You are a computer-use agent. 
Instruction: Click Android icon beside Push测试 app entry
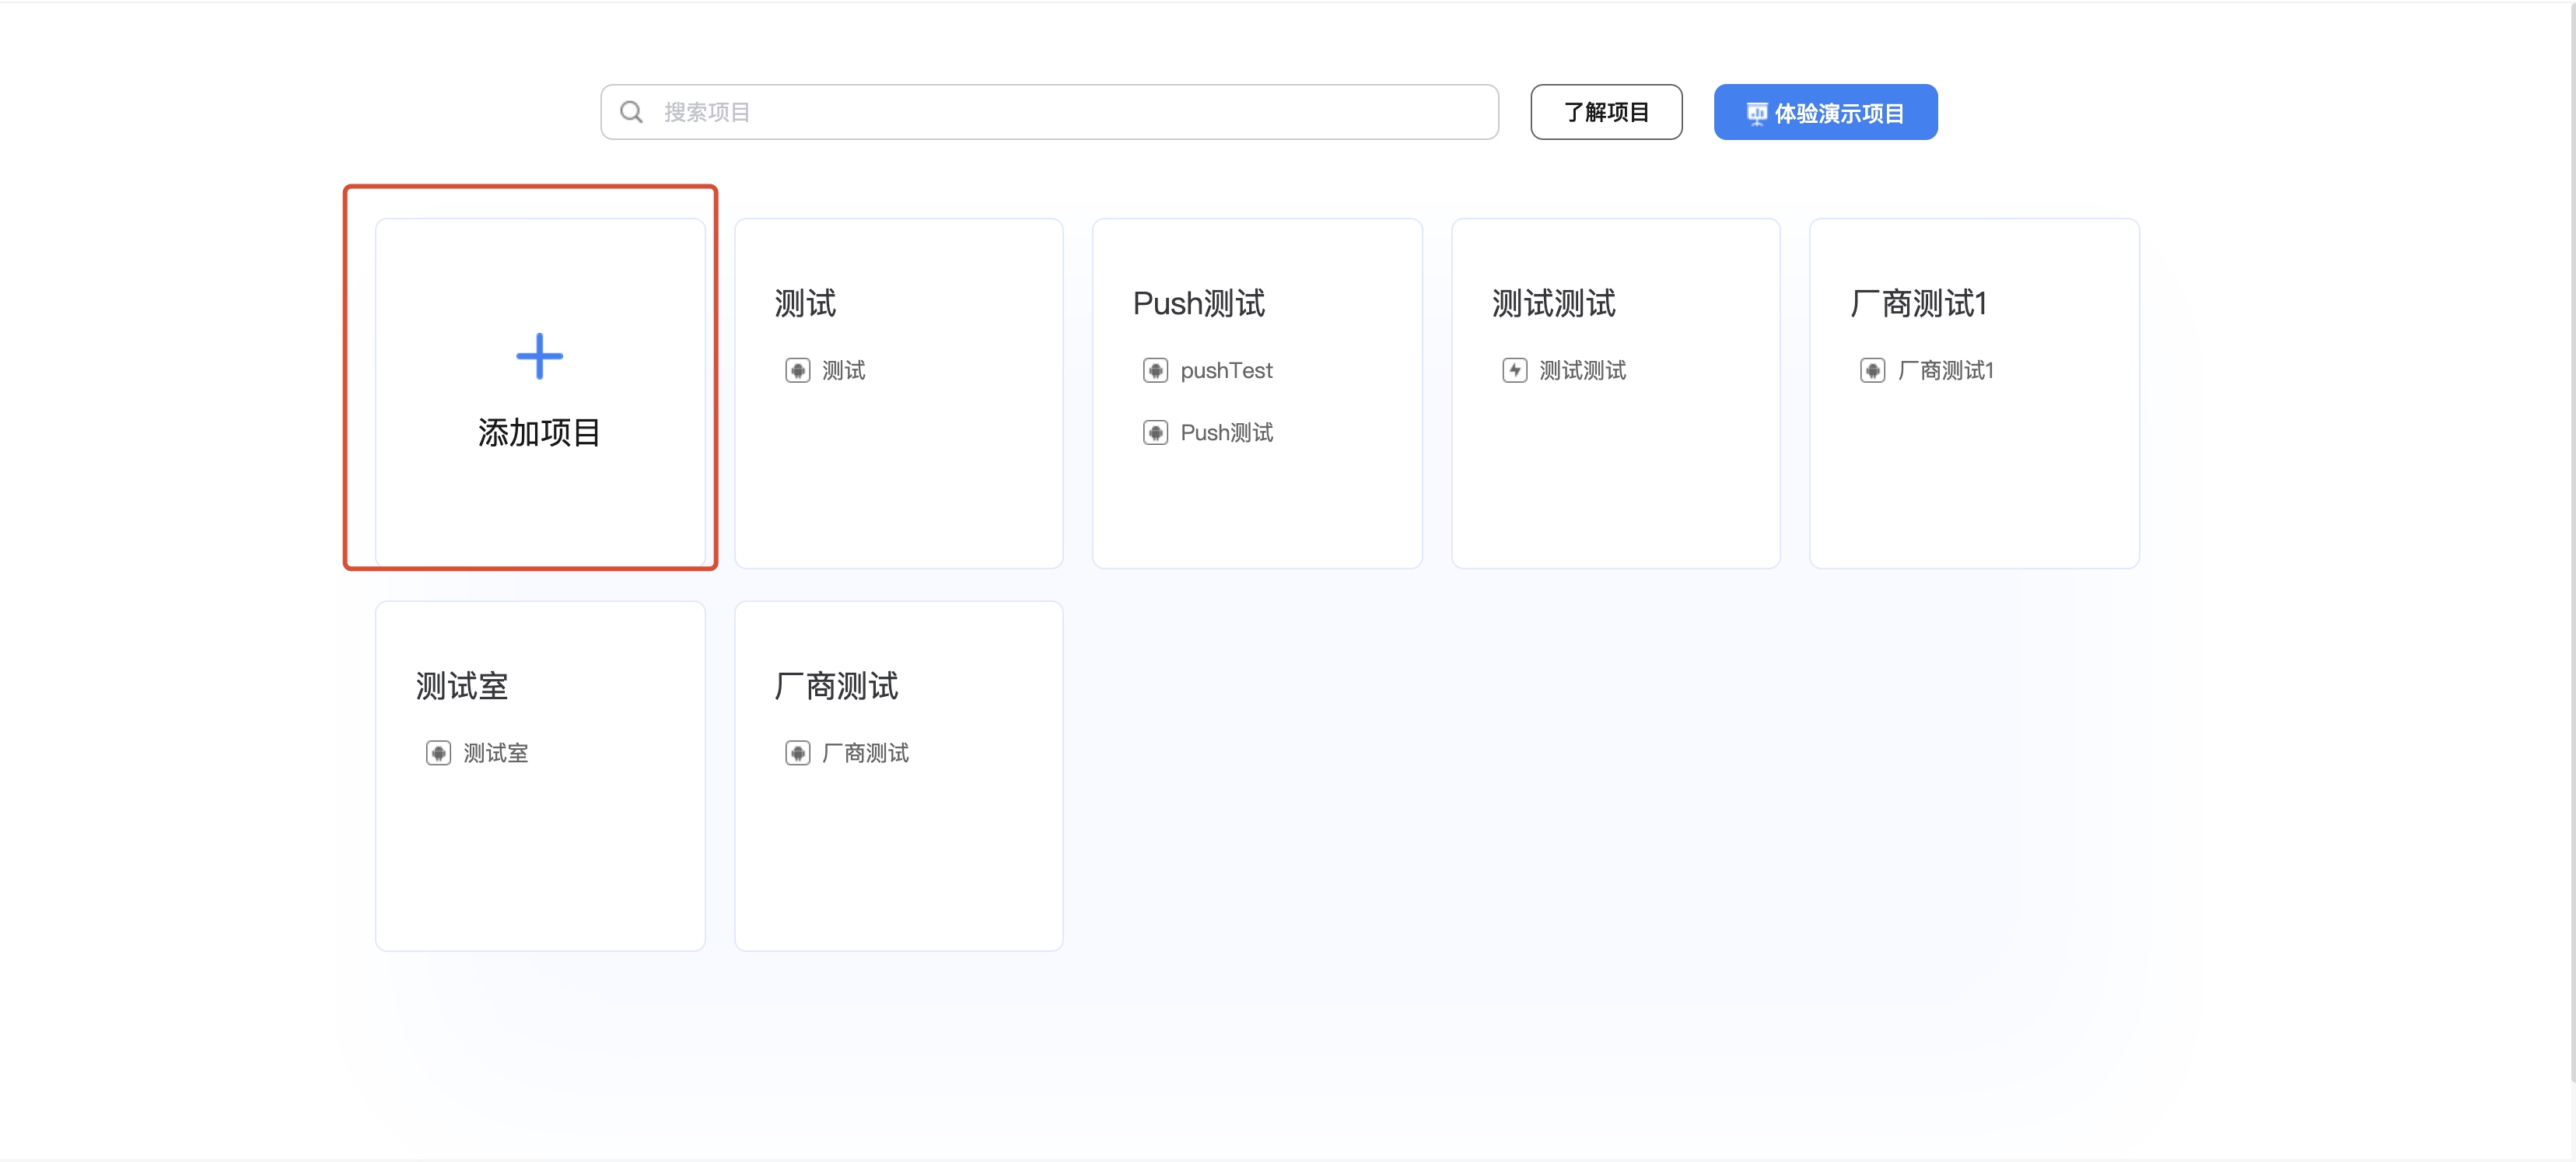tap(1155, 433)
